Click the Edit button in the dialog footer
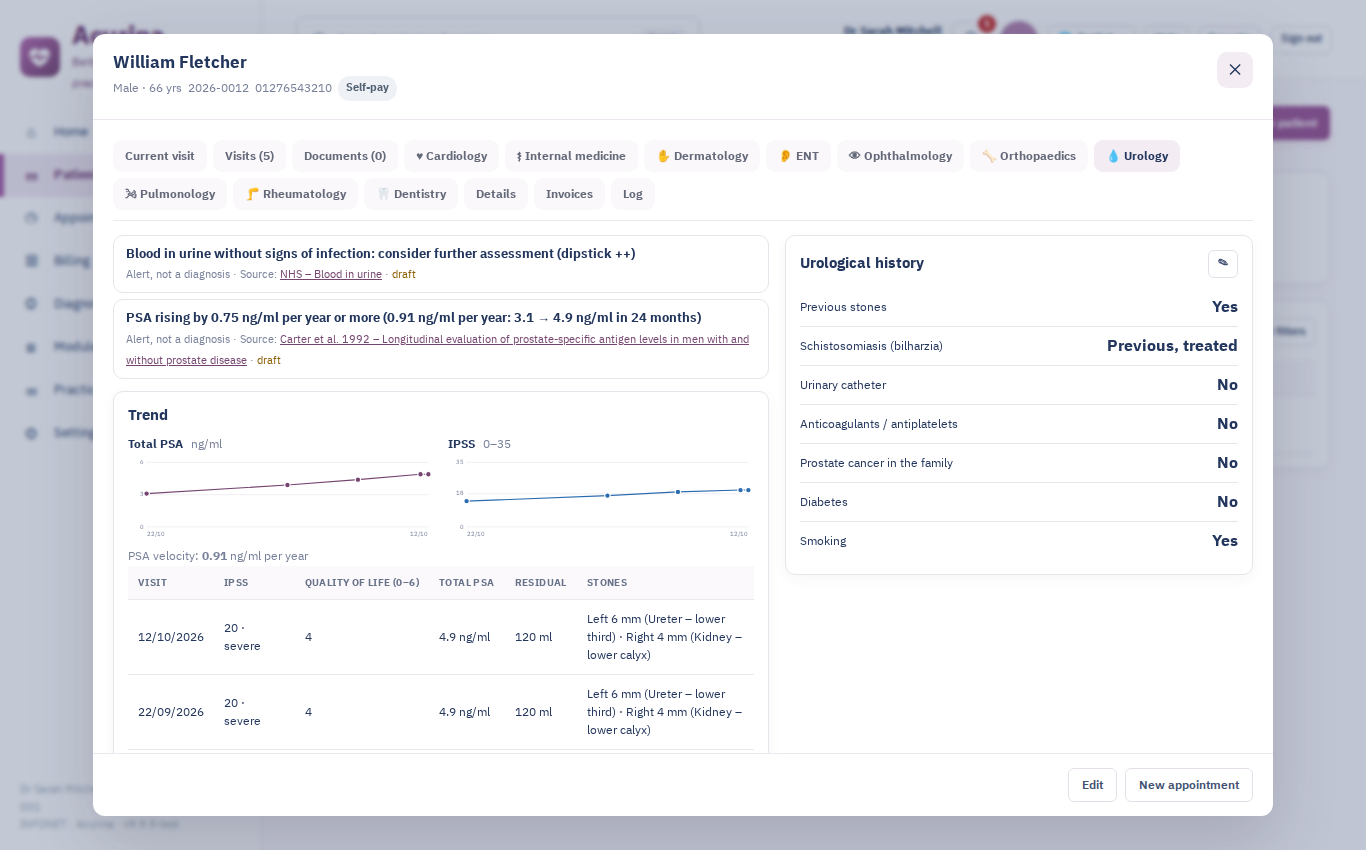This screenshot has height=850, width=1366. (x=1092, y=785)
